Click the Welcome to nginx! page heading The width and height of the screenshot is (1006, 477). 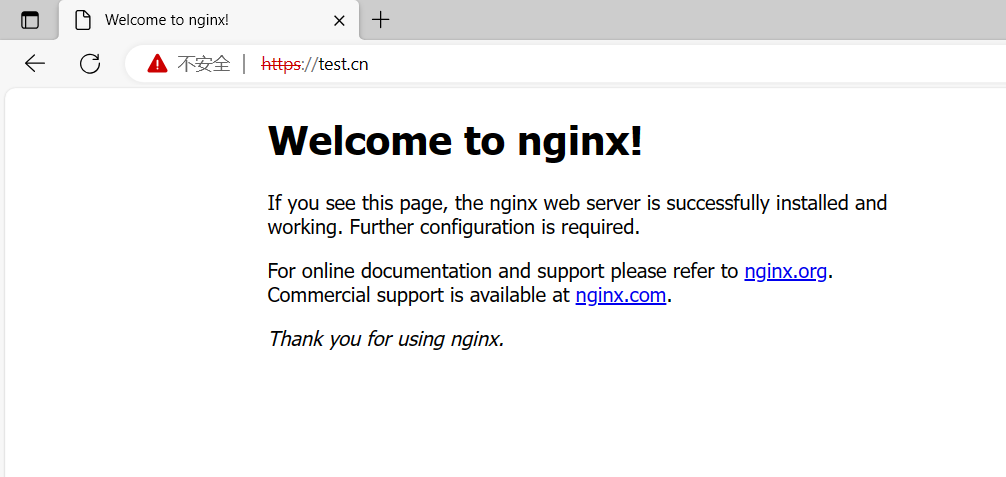point(455,141)
